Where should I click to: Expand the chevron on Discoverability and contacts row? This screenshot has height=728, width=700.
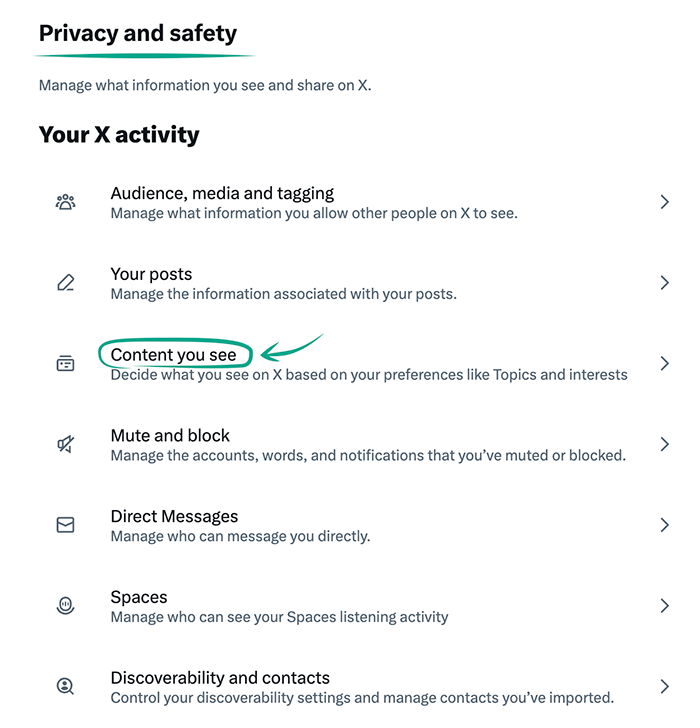point(665,687)
